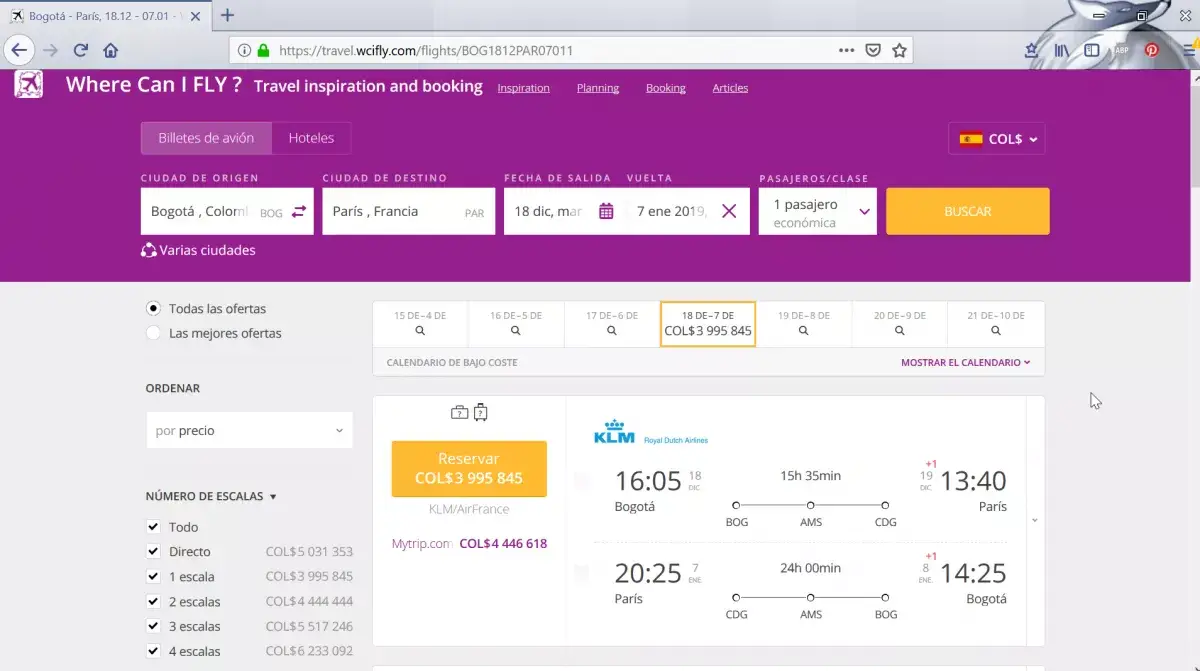Screen dimensions: 1200x671
Task: Select Las mejores ofertas radio option
Action: point(153,333)
